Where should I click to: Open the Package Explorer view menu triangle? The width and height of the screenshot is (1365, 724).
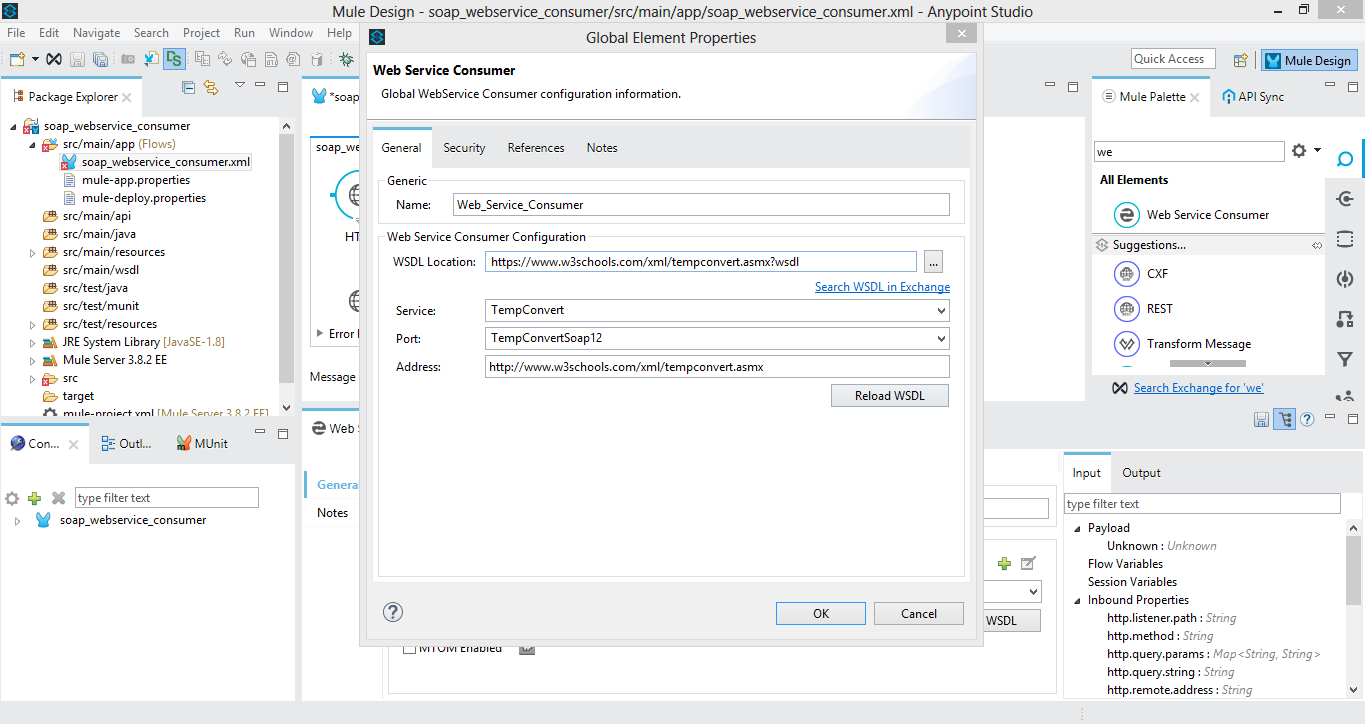coord(240,86)
